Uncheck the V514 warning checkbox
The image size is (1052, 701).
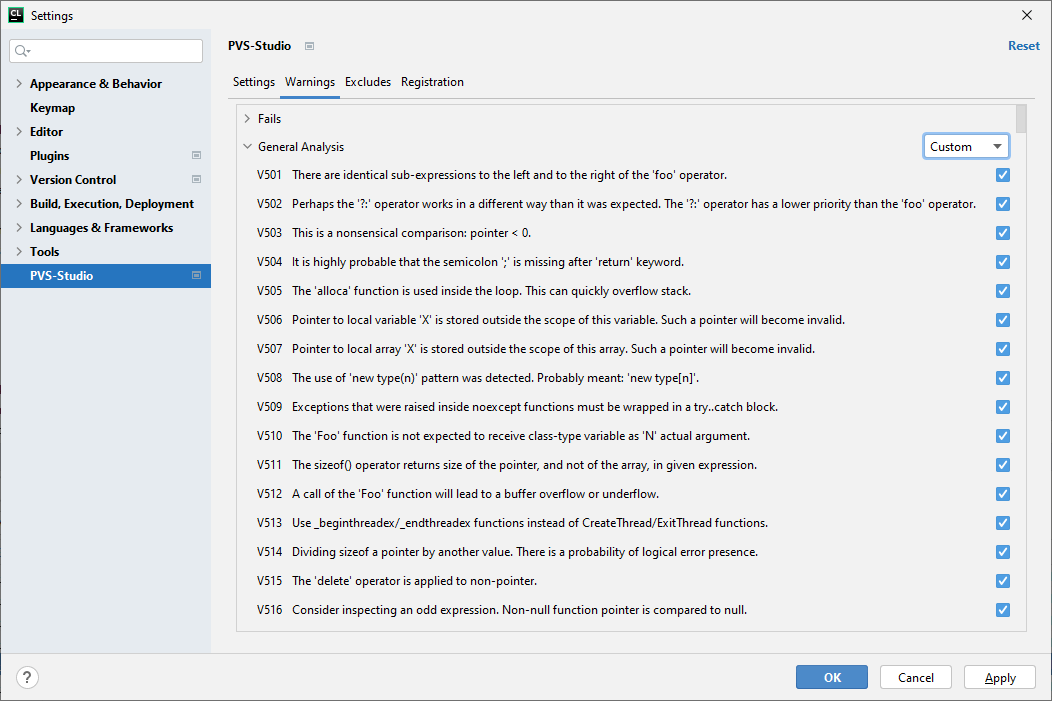(1003, 552)
